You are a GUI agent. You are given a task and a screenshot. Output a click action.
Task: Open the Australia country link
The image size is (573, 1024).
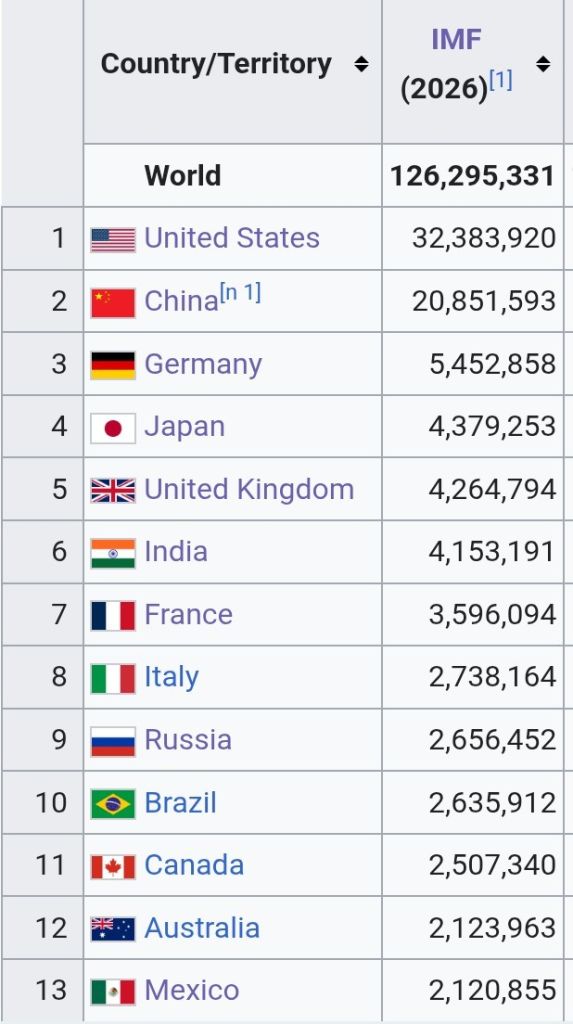click(202, 927)
